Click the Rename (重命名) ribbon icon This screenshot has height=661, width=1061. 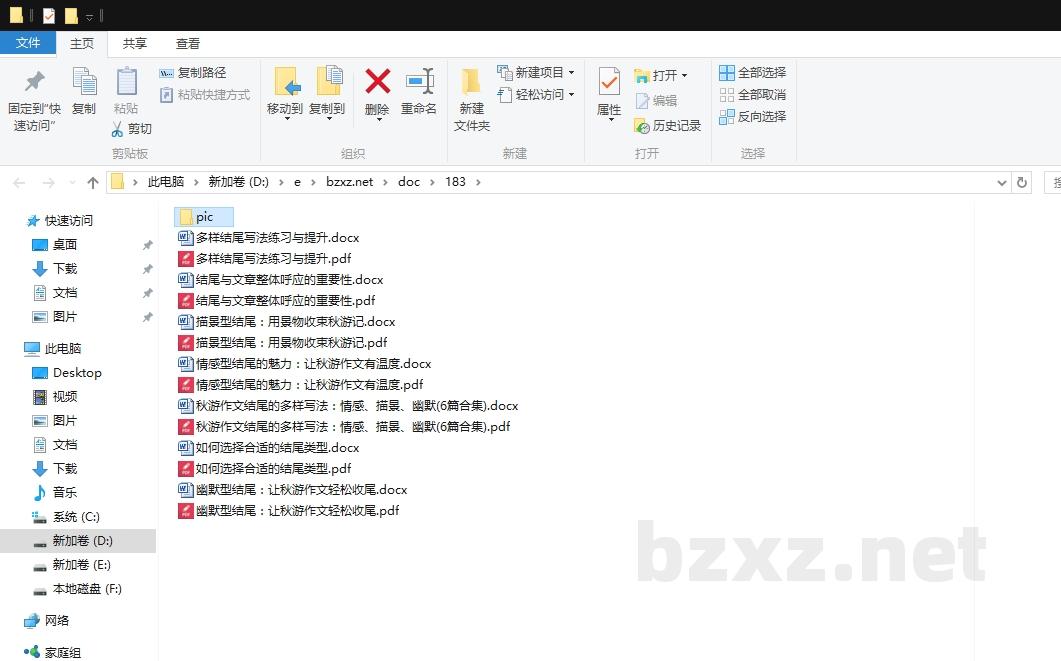[x=419, y=82]
